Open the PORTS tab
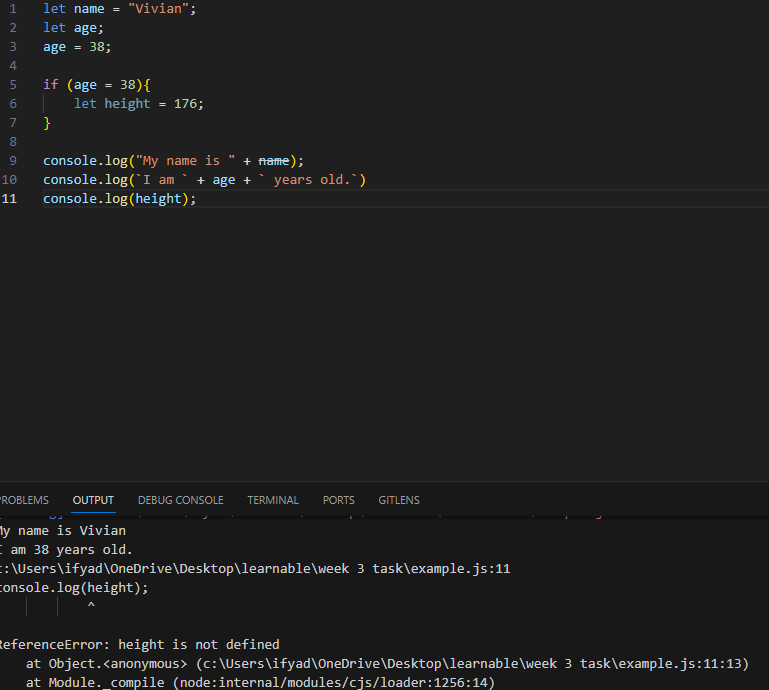 338,500
